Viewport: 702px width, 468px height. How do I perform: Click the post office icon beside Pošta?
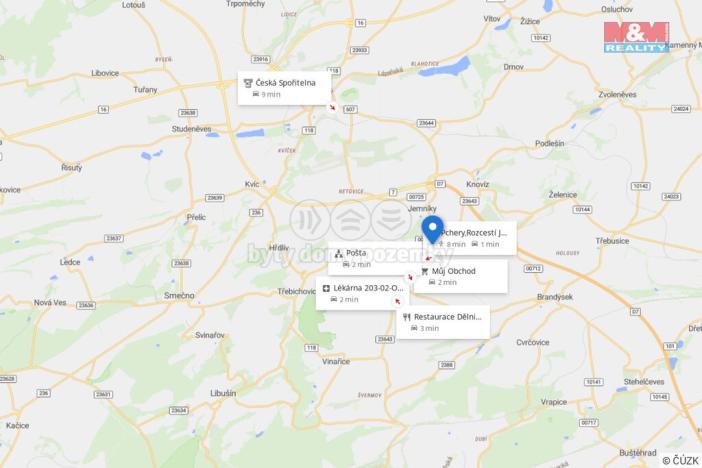(339, 254)
